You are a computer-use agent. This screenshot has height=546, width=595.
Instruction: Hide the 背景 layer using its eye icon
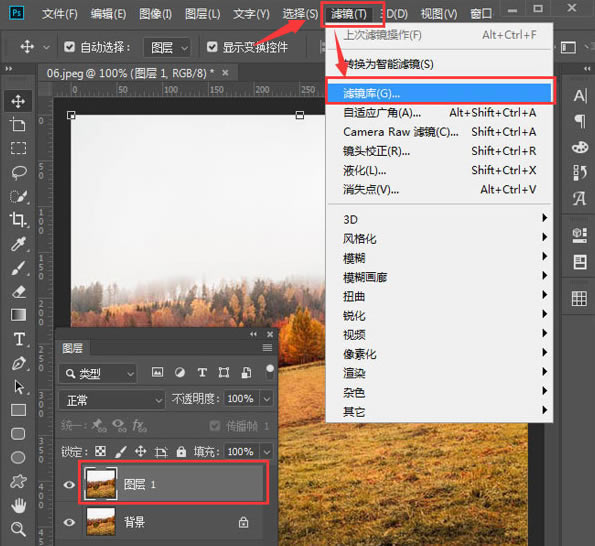coord(69,522)
